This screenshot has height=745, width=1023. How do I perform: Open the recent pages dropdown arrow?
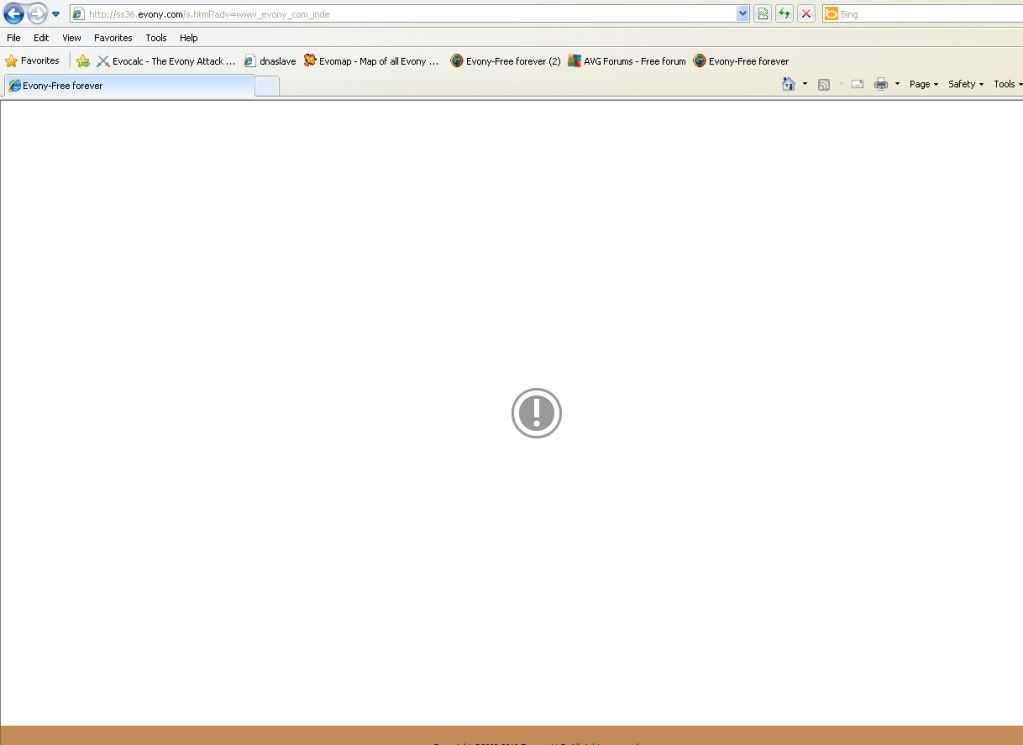[56, 14]
